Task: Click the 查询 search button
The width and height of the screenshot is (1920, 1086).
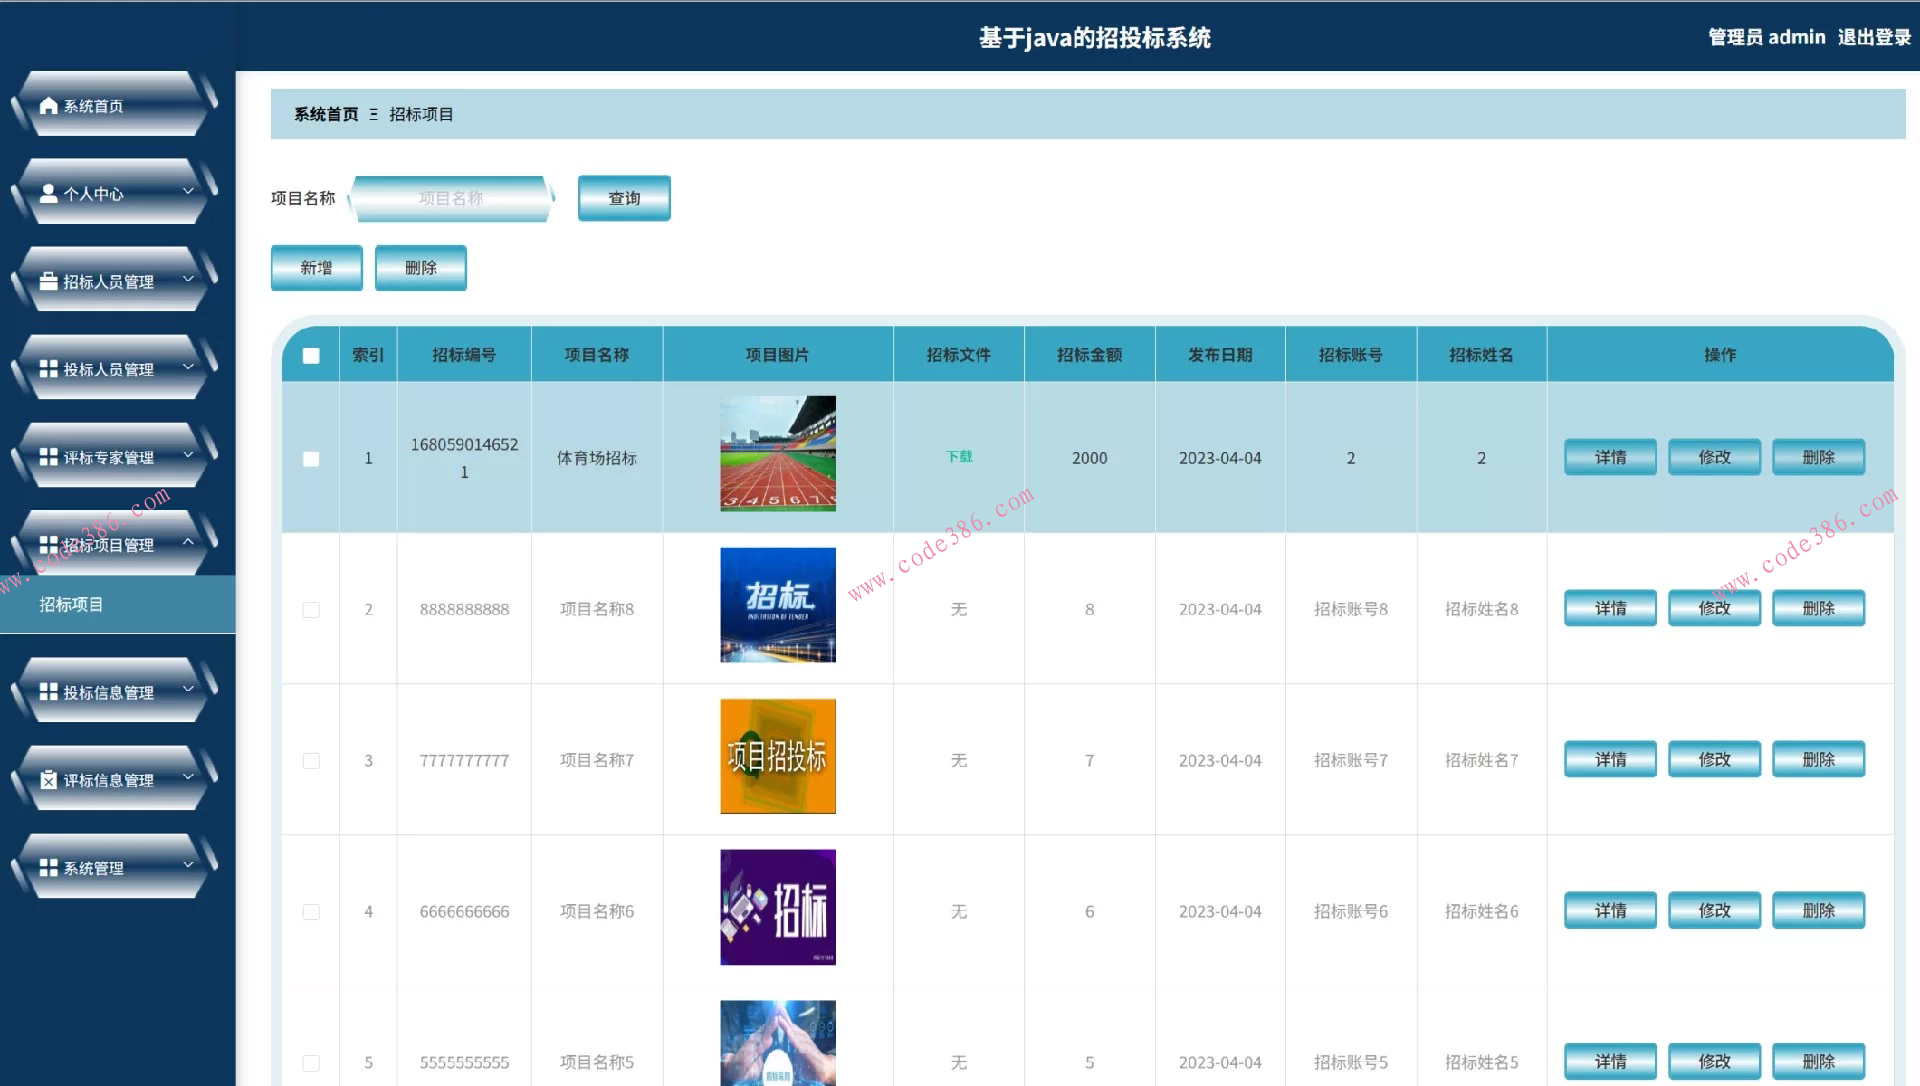Action: (x=624, y=198)
